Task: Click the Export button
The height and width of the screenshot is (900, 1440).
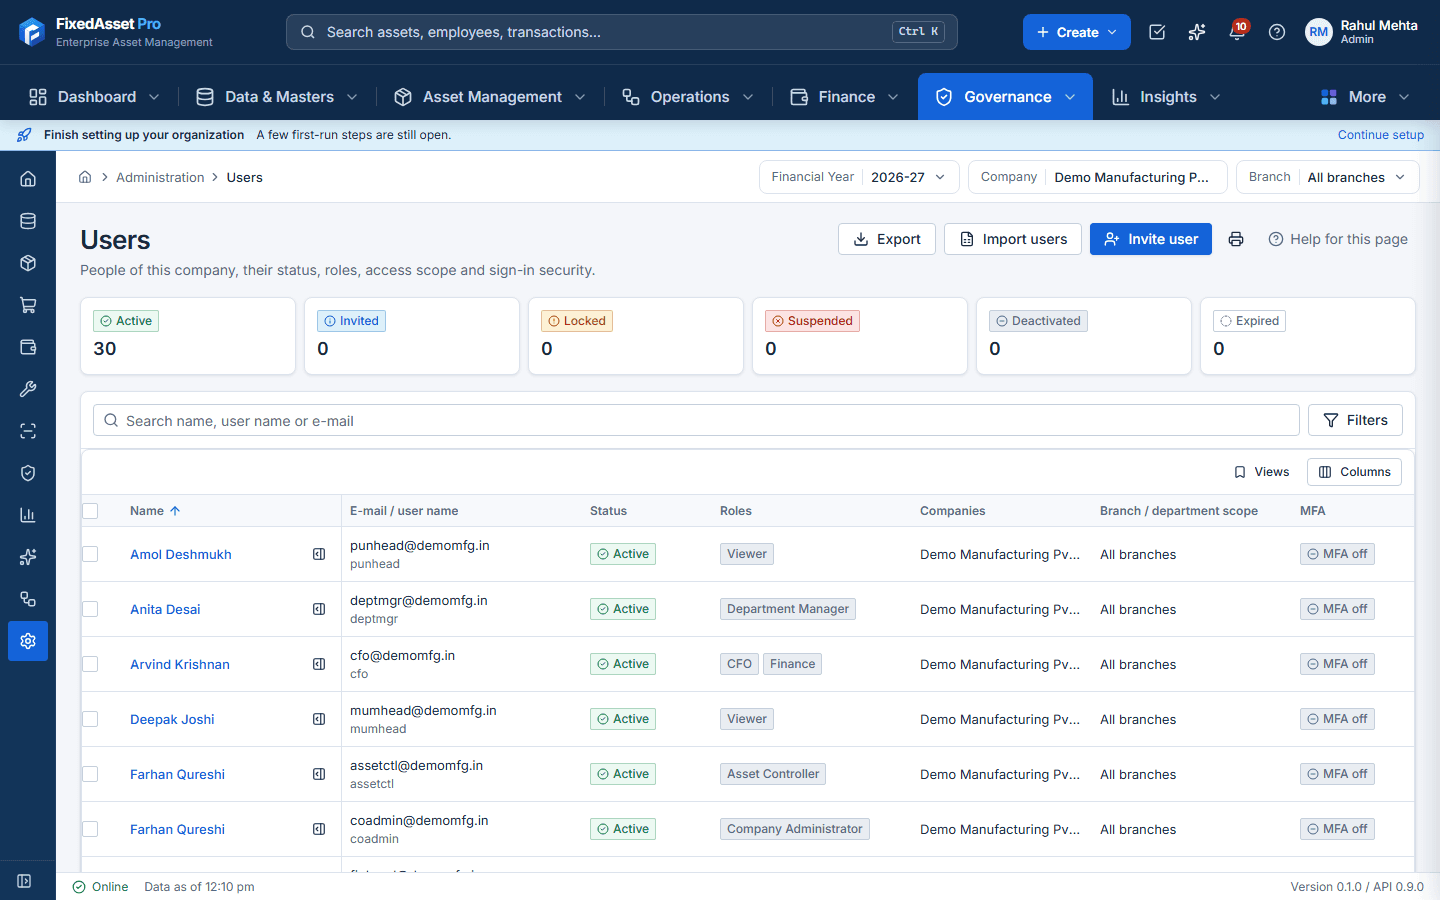Action: [887, 239]
